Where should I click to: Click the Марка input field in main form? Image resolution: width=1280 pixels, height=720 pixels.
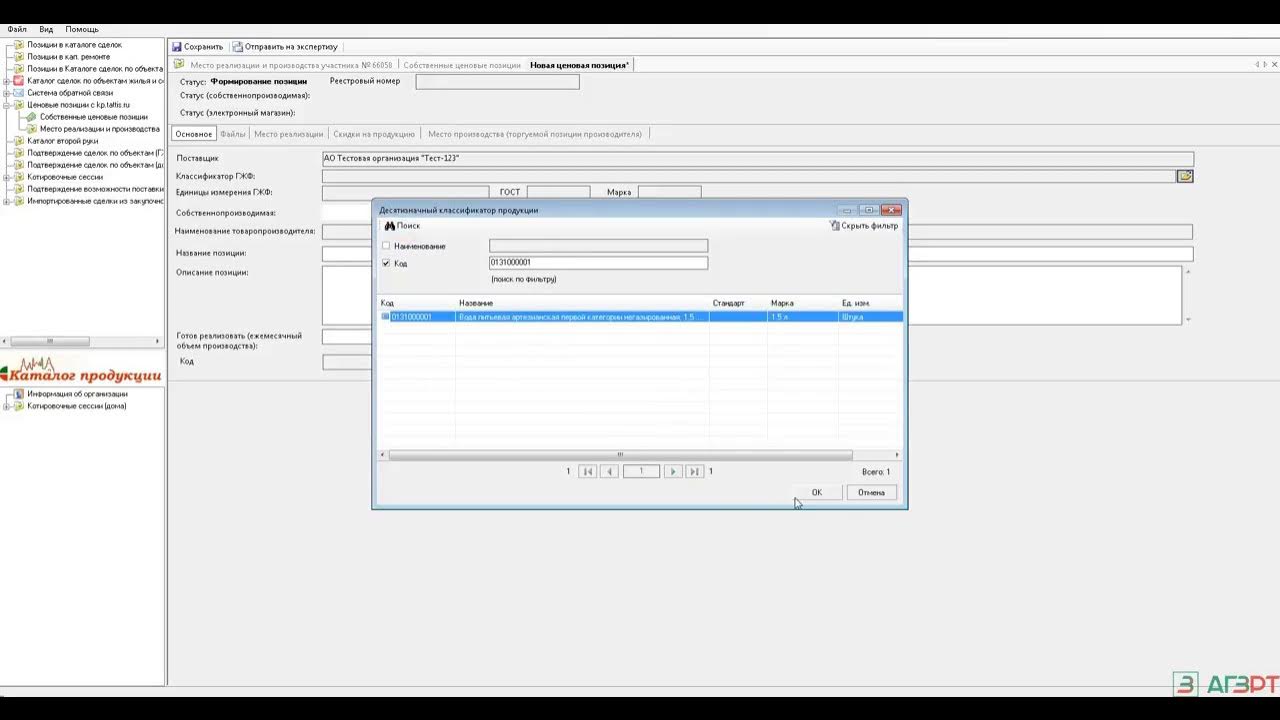coord(669,192)
